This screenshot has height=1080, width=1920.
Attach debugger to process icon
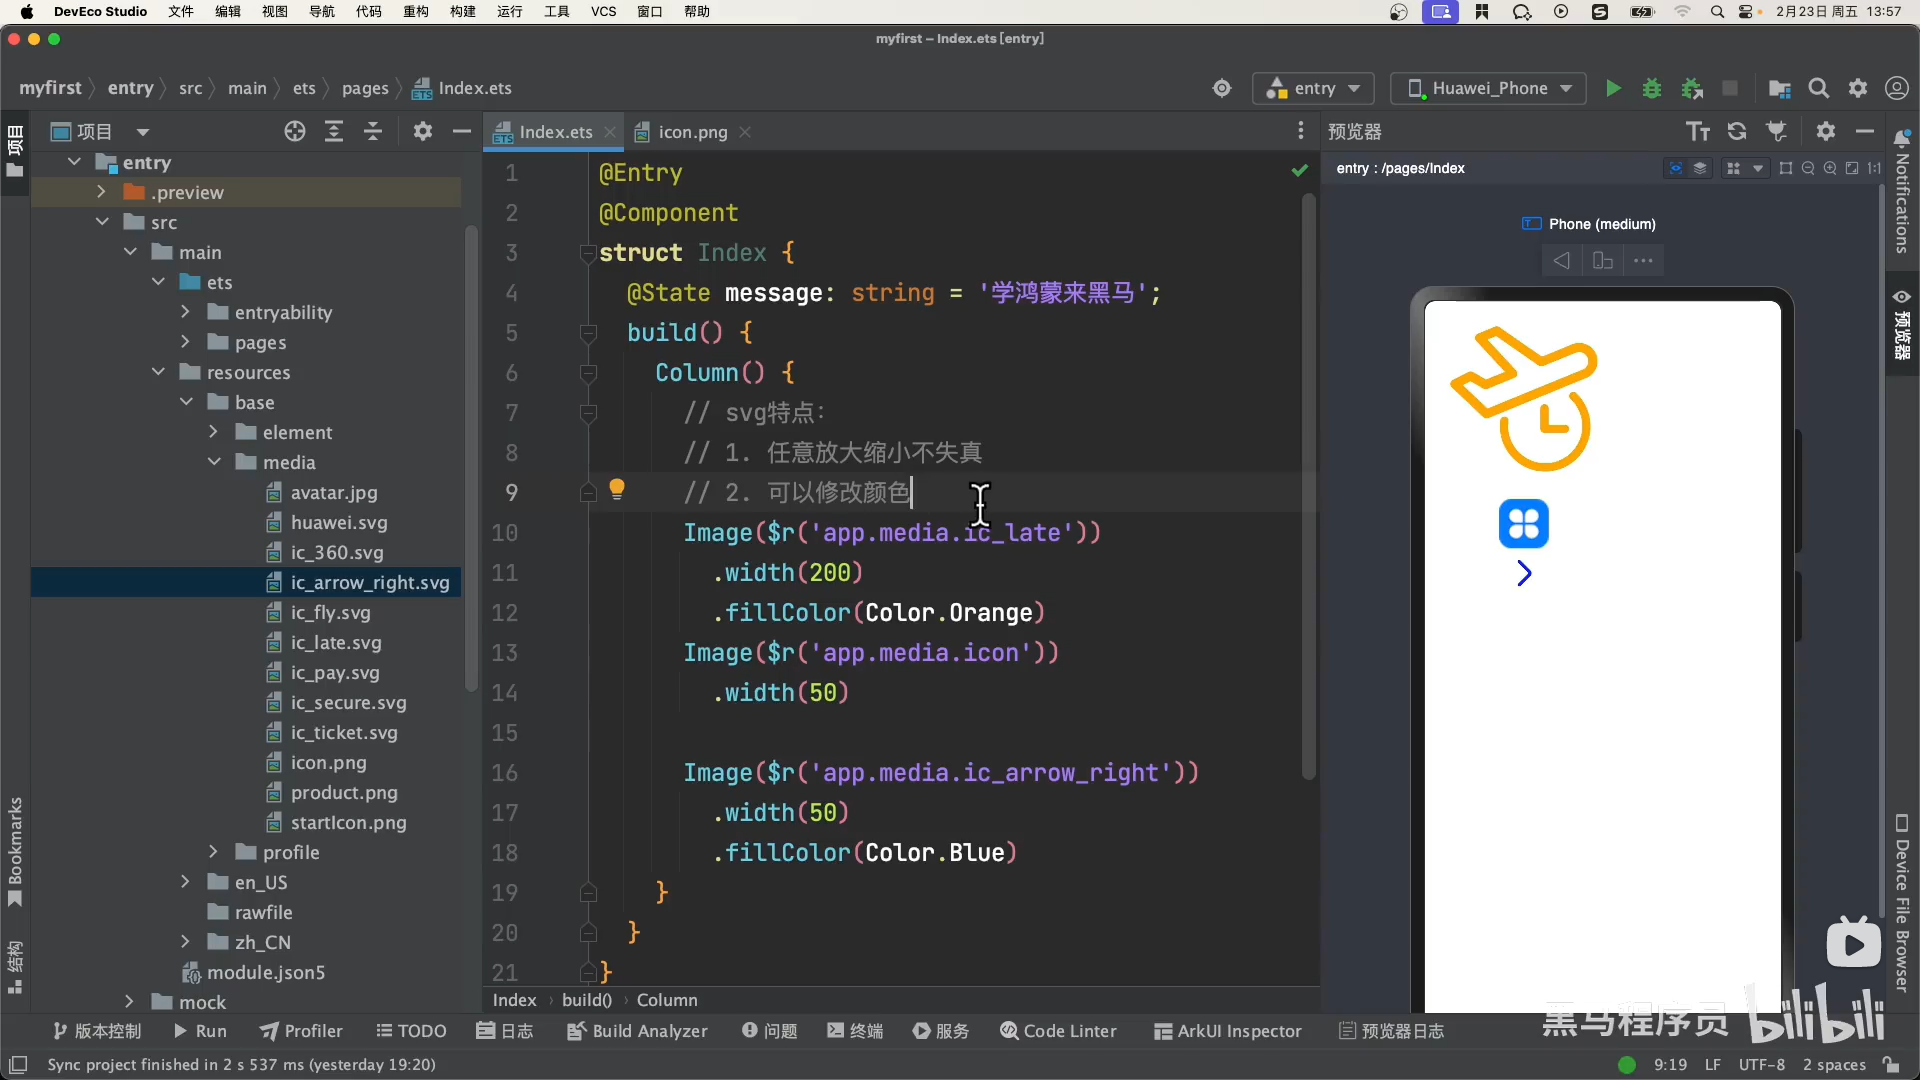tap(1692, 88)
